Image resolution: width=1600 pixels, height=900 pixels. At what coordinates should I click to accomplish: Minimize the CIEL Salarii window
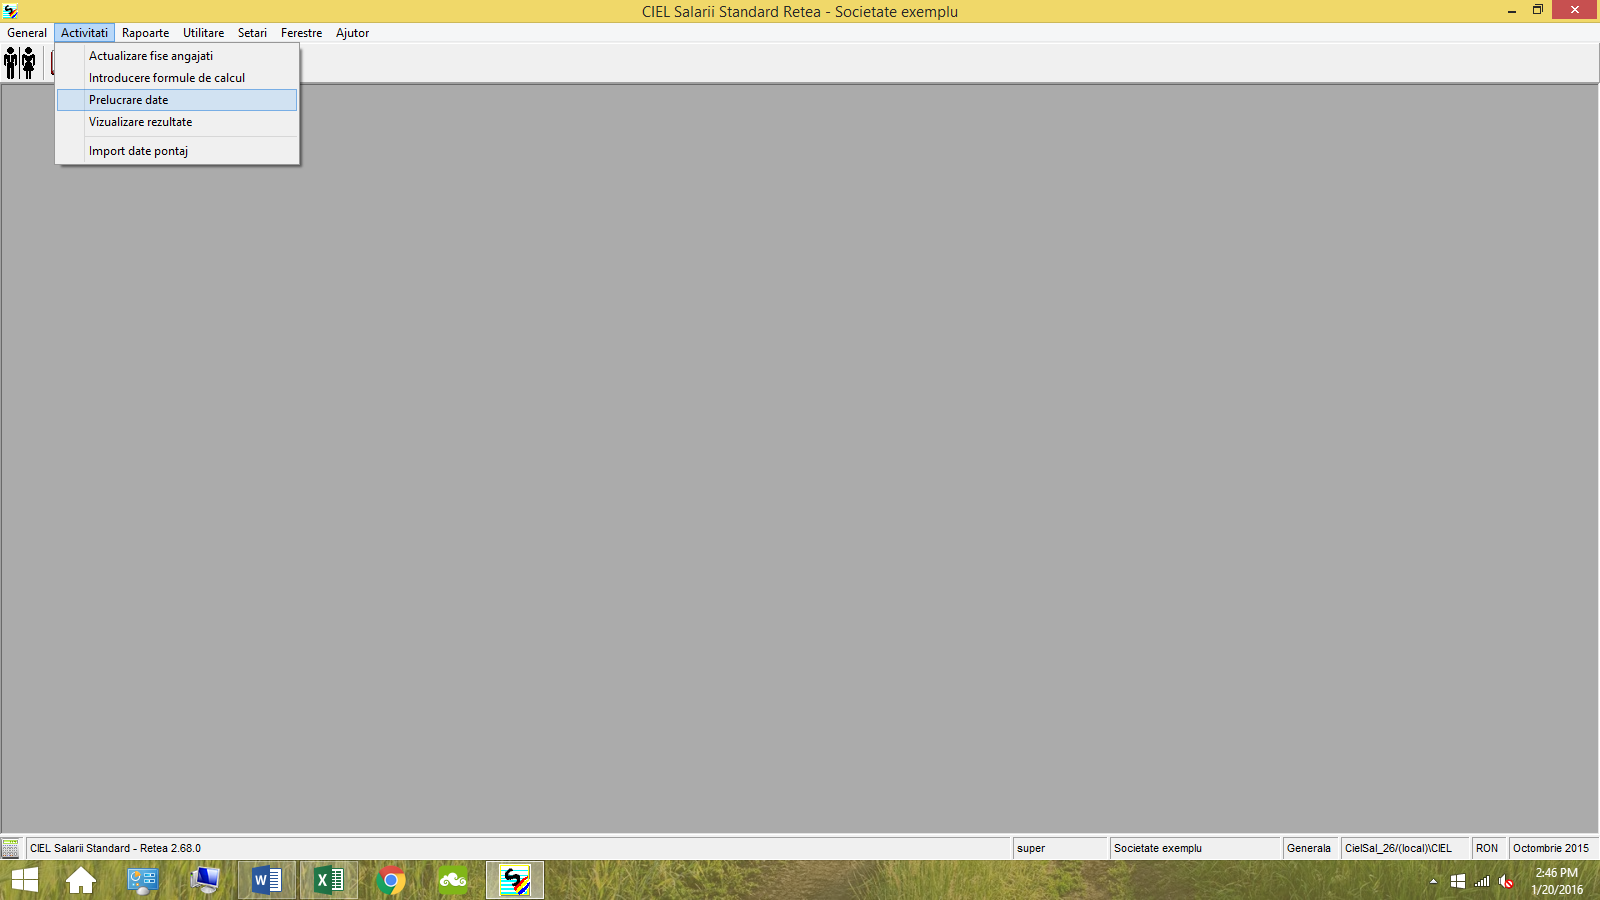tap(1512, 11)
